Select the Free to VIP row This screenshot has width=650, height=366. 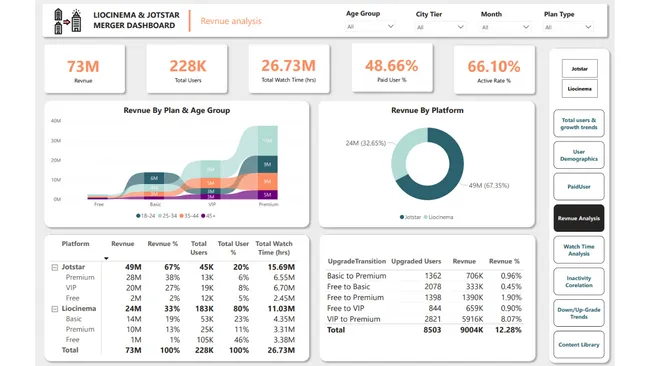(x=424, y=308)
